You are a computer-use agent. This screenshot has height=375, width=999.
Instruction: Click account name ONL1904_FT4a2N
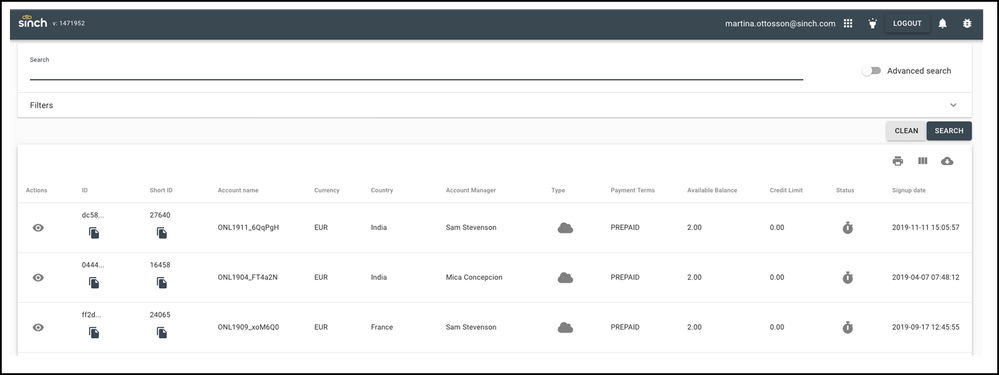tap(248, 278)
